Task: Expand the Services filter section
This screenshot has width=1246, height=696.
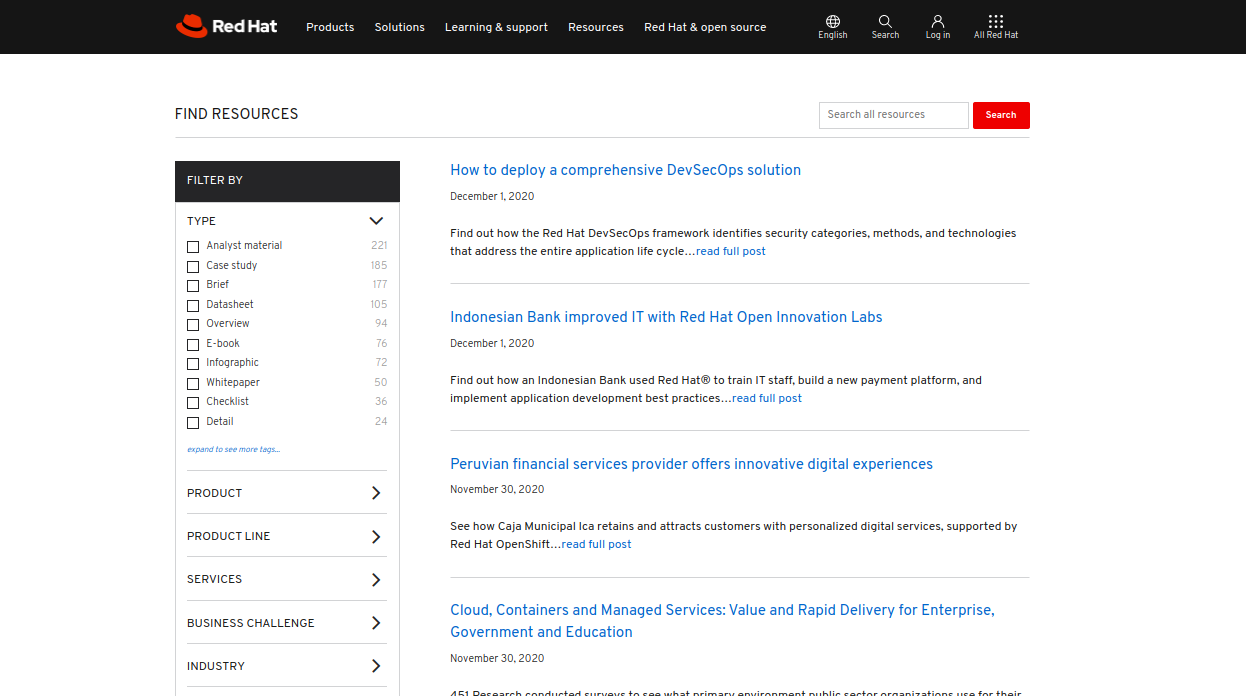Action: (x=376, y=580)
